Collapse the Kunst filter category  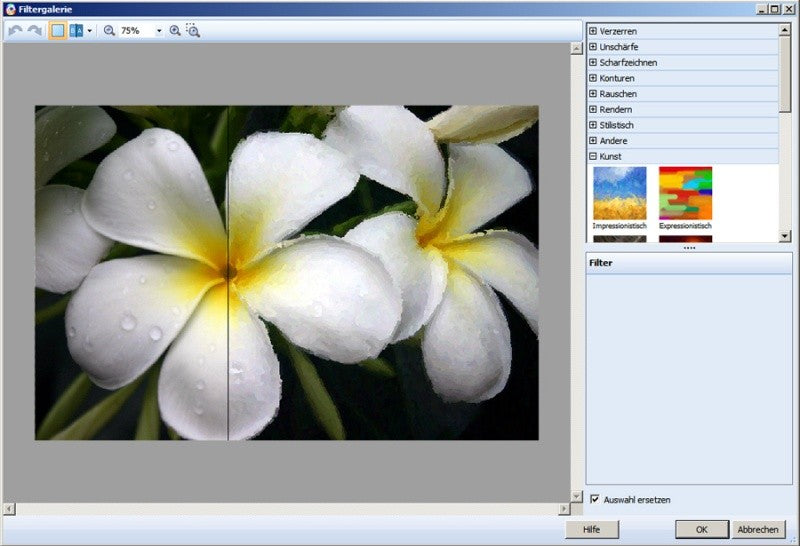click(593, 156)
